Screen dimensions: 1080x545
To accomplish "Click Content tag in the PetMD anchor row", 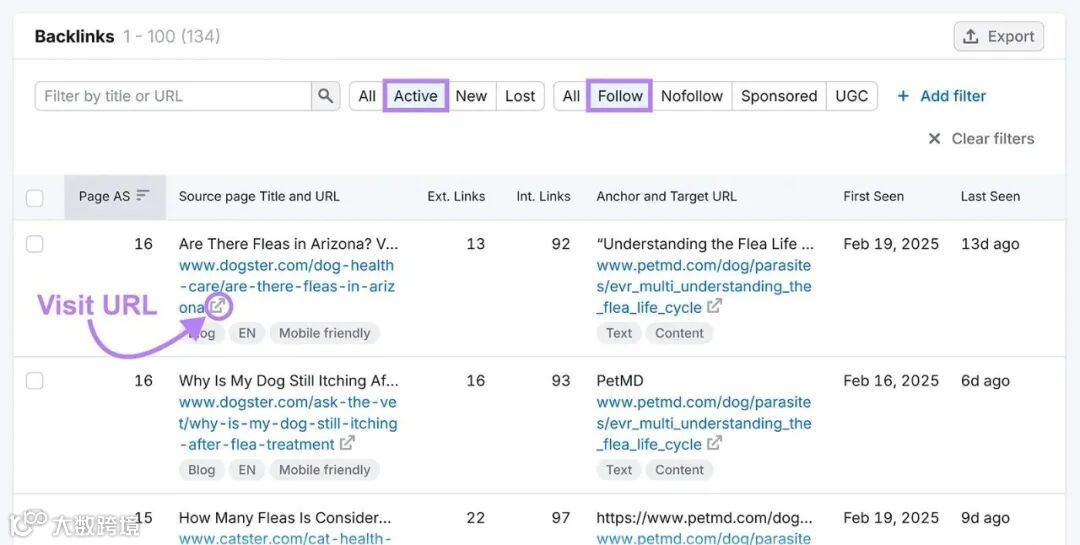I will click(679, 470).
